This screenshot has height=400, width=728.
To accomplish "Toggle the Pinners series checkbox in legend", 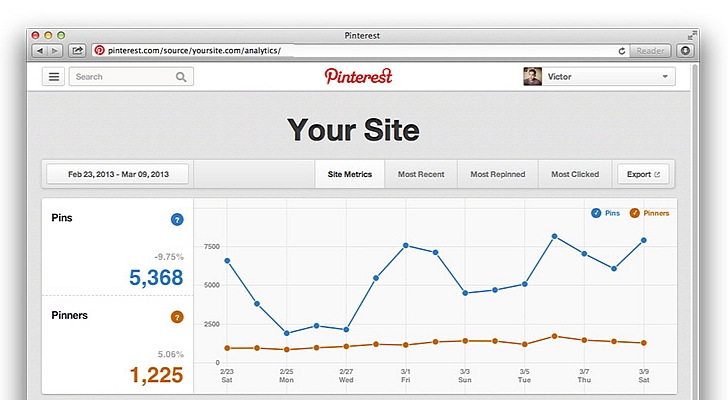I will (635, 213).
